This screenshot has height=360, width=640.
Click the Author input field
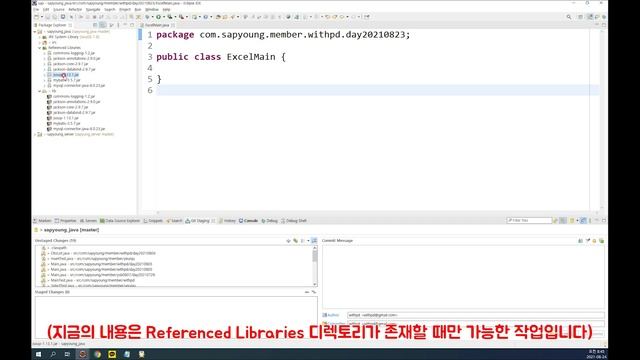coord(476,315)
